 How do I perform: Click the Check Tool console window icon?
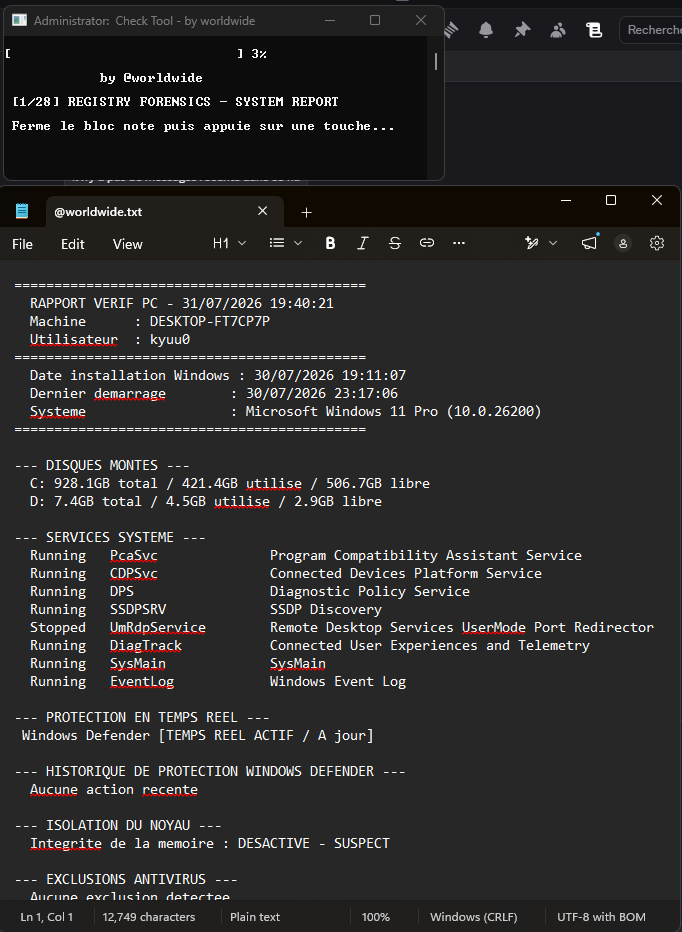pyautogui.click(x=20, y=20)
